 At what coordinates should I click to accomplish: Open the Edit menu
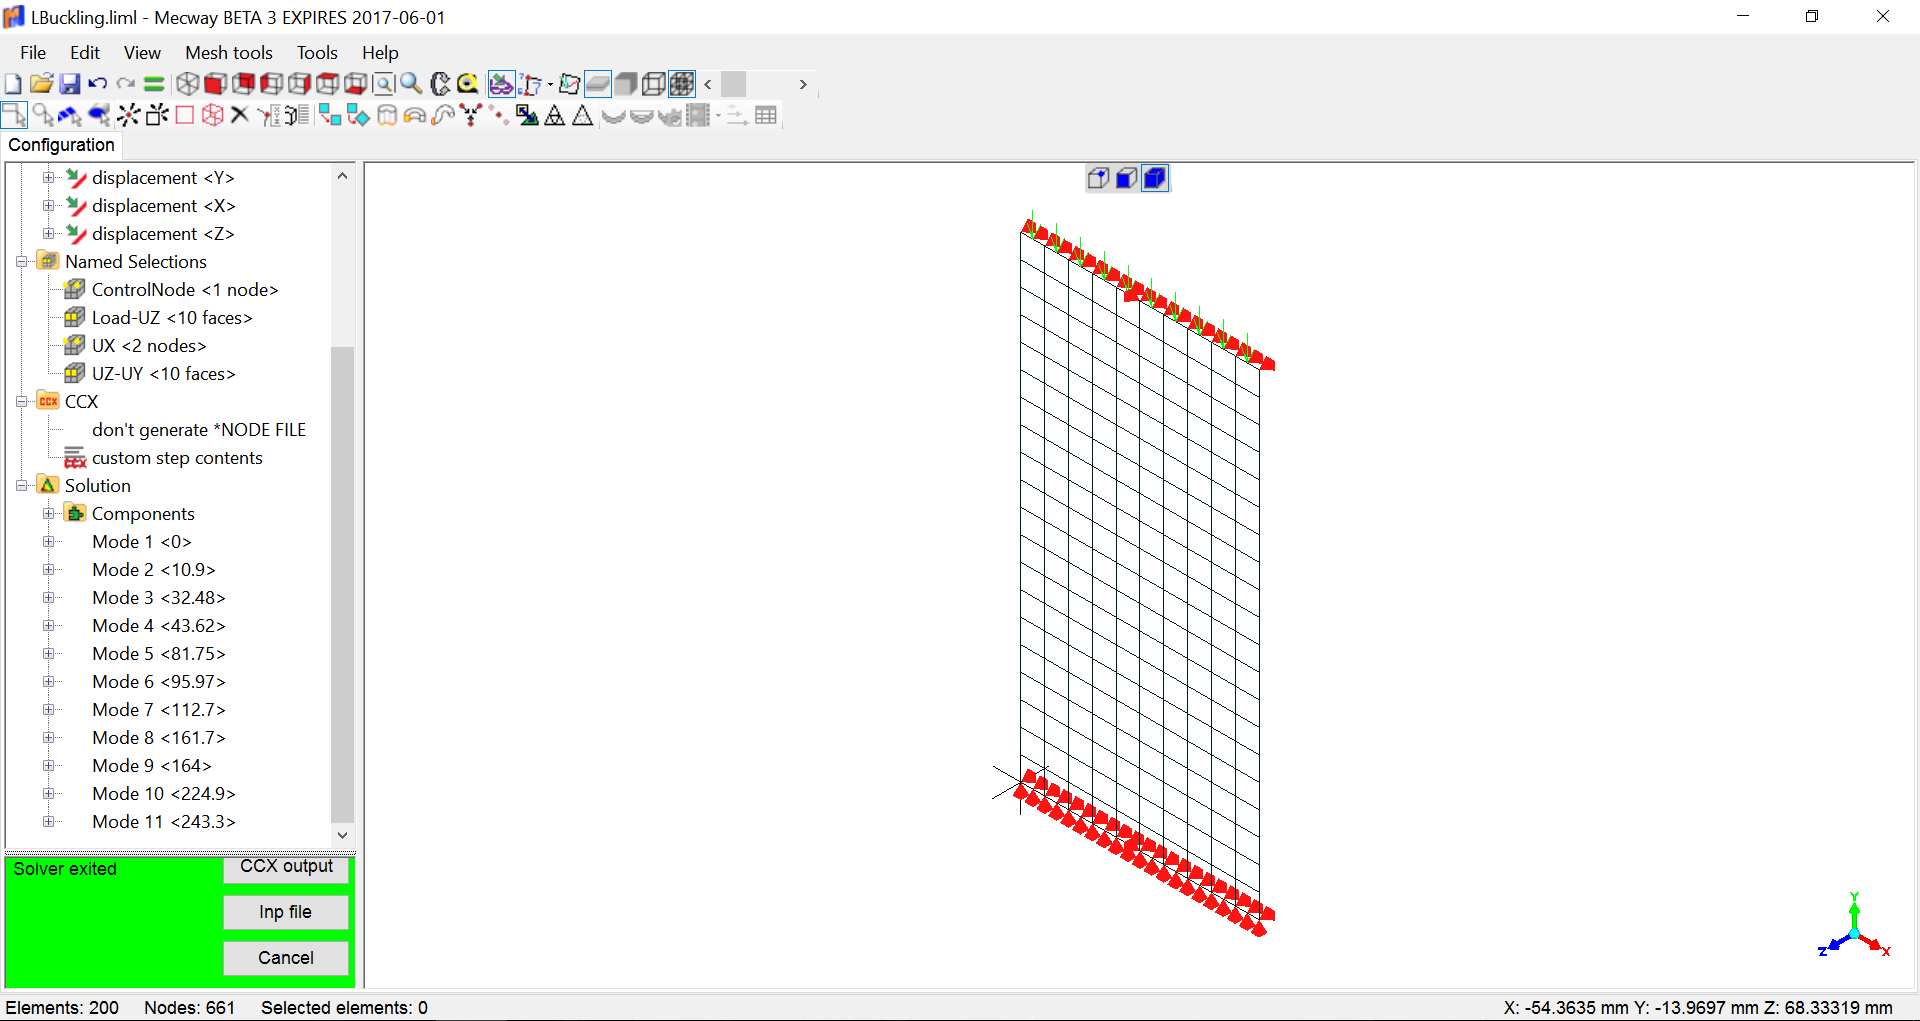(85, 53)
